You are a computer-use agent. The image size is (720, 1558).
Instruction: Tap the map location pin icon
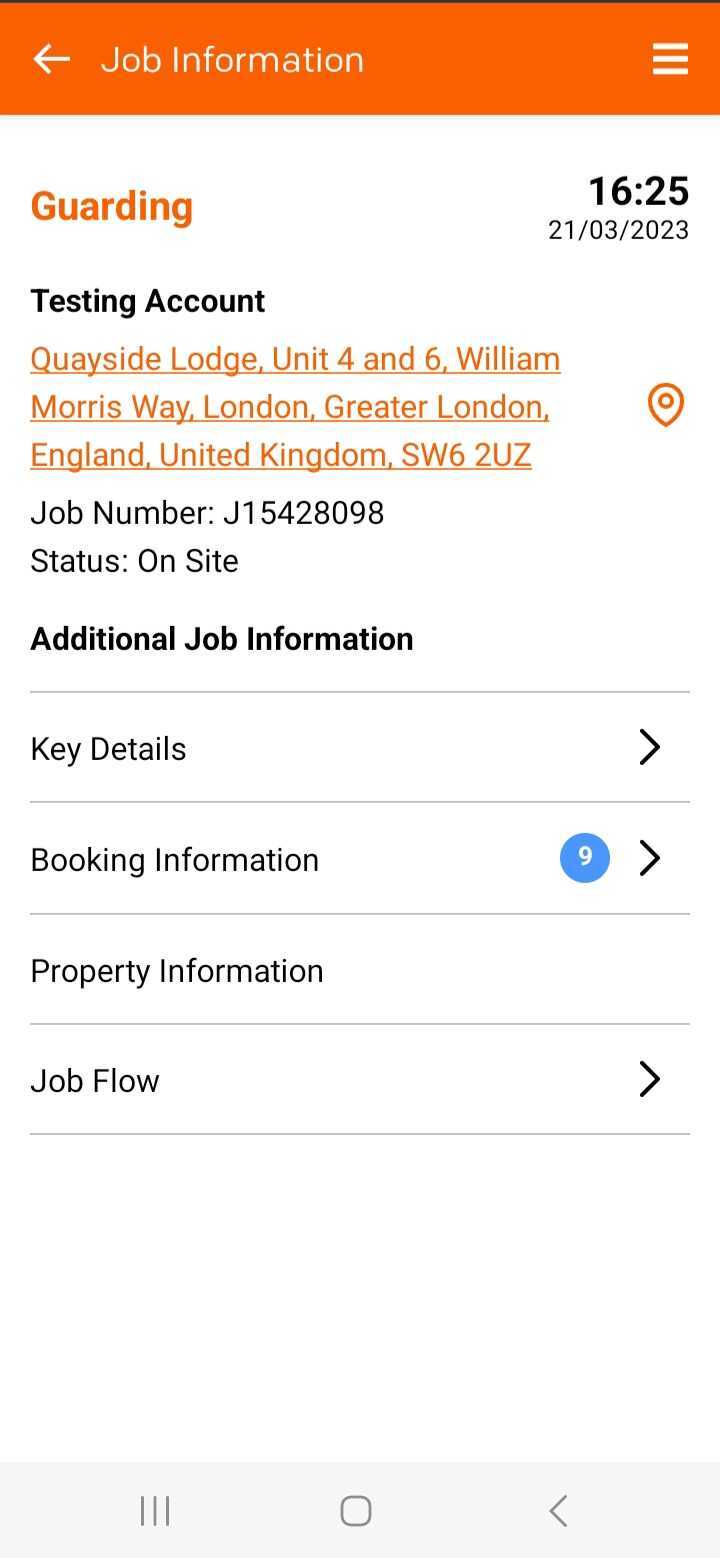tap(666, 405)
